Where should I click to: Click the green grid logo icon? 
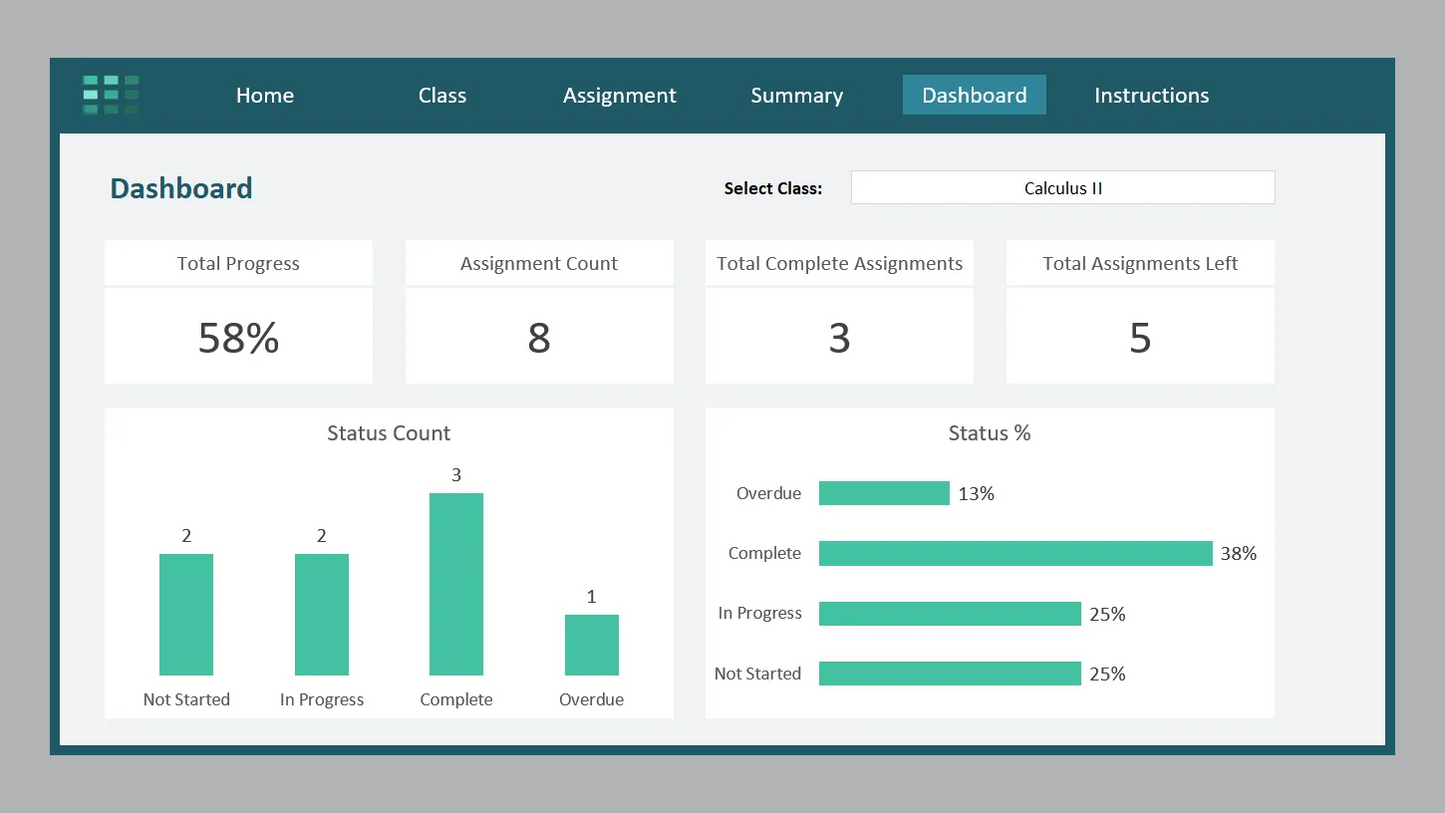[111, 95]
